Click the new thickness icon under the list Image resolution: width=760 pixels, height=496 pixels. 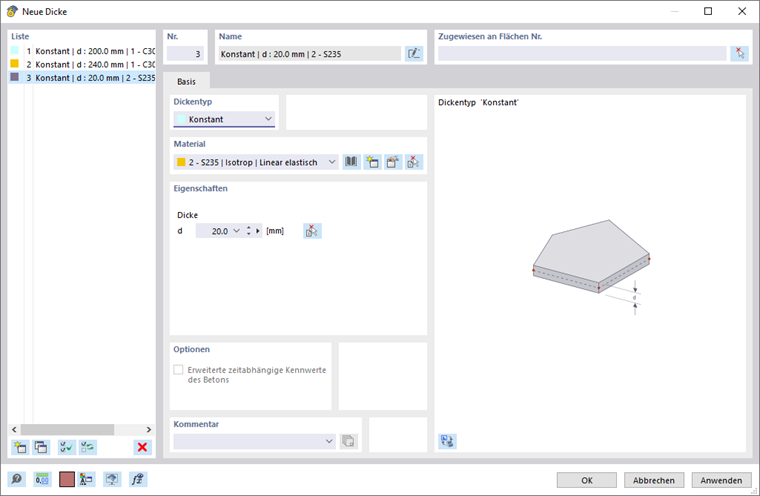20,447
